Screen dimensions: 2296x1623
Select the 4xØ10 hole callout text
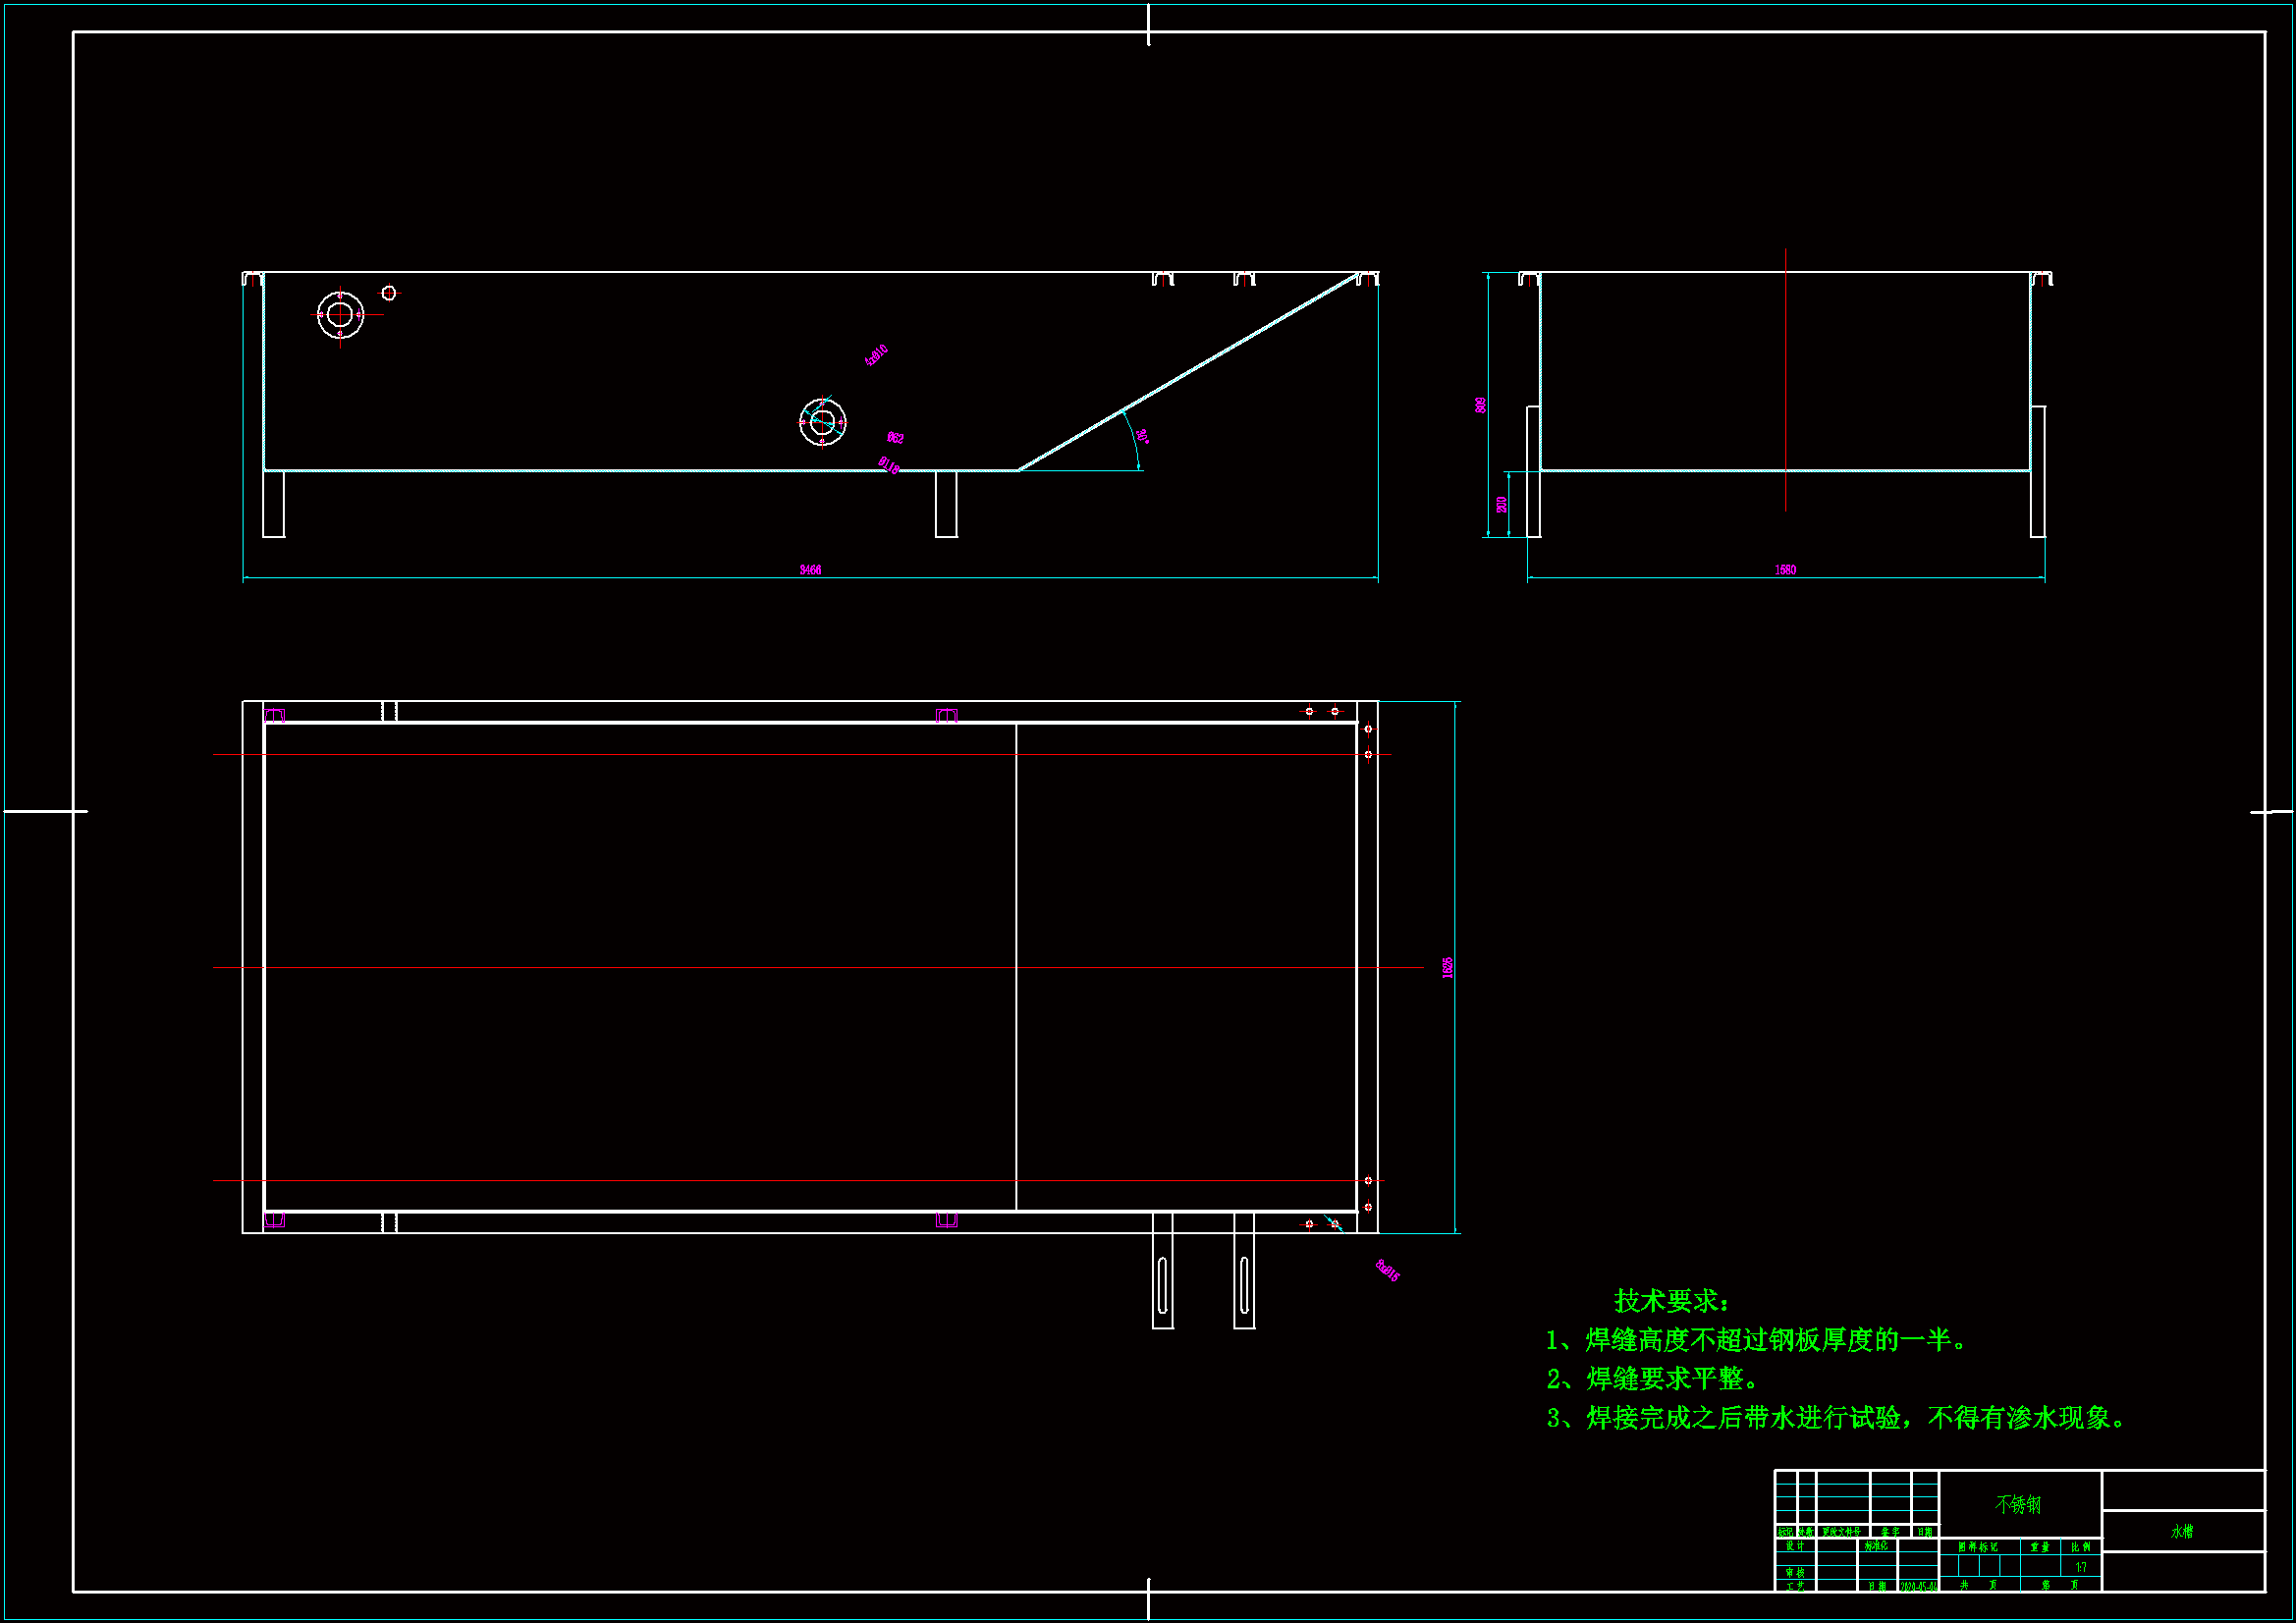(x=876, y=355)
